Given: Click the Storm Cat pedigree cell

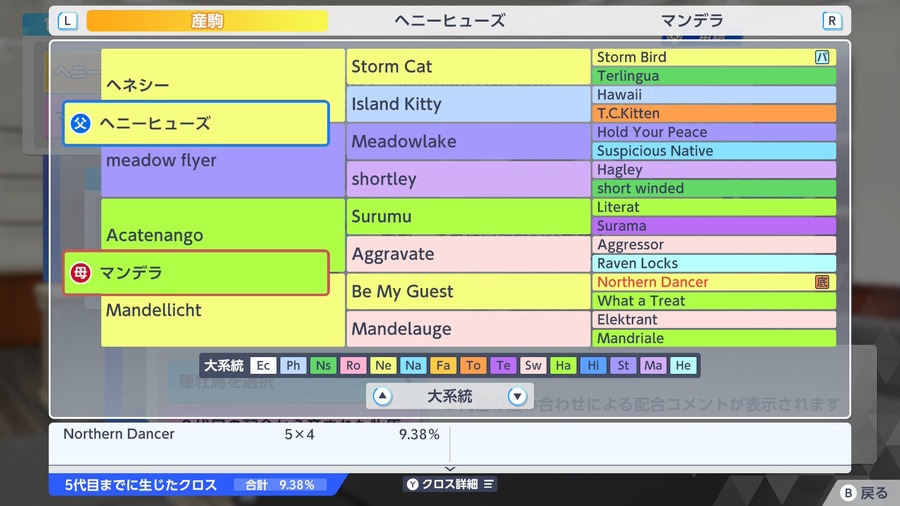Looking at the screenshot, I should [x=468, y=67].
